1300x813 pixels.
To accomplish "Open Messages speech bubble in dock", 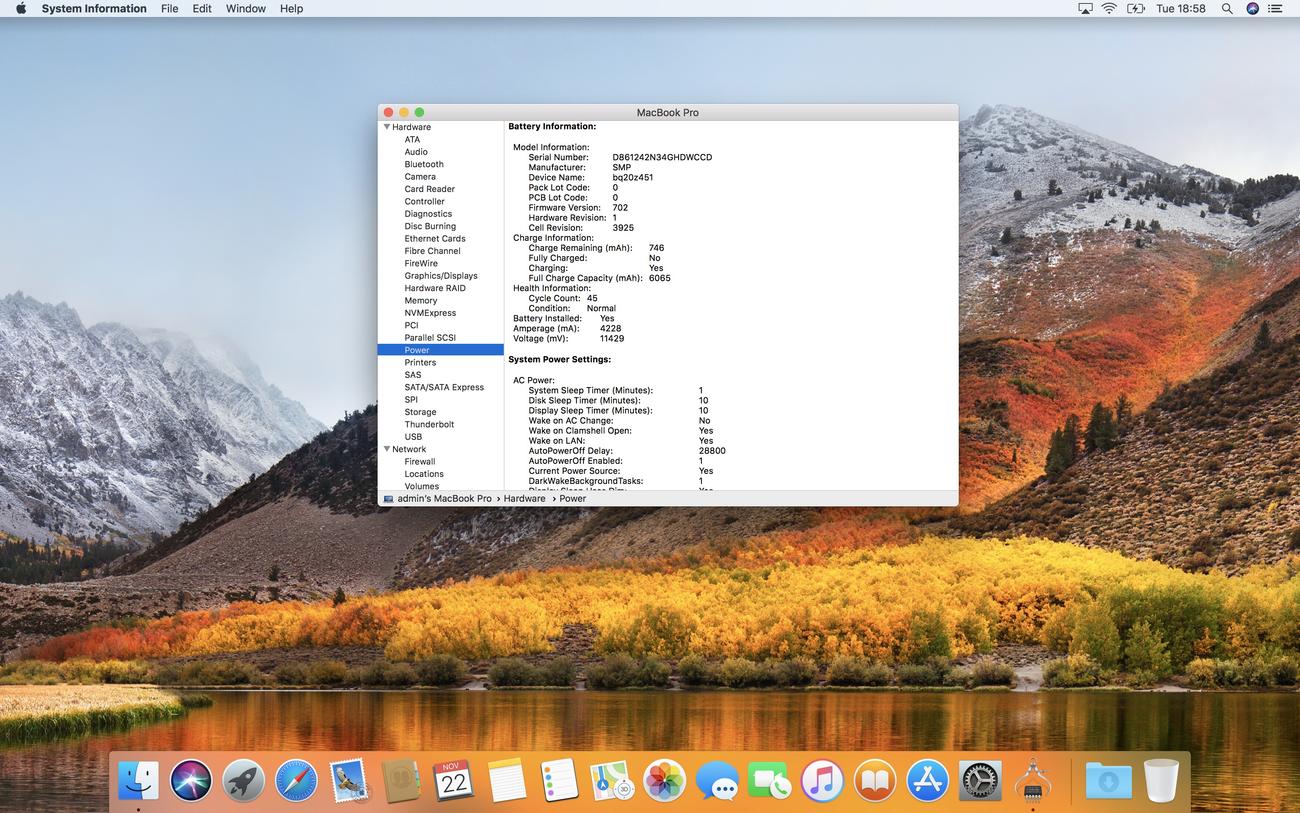I will tap(717, 780).
